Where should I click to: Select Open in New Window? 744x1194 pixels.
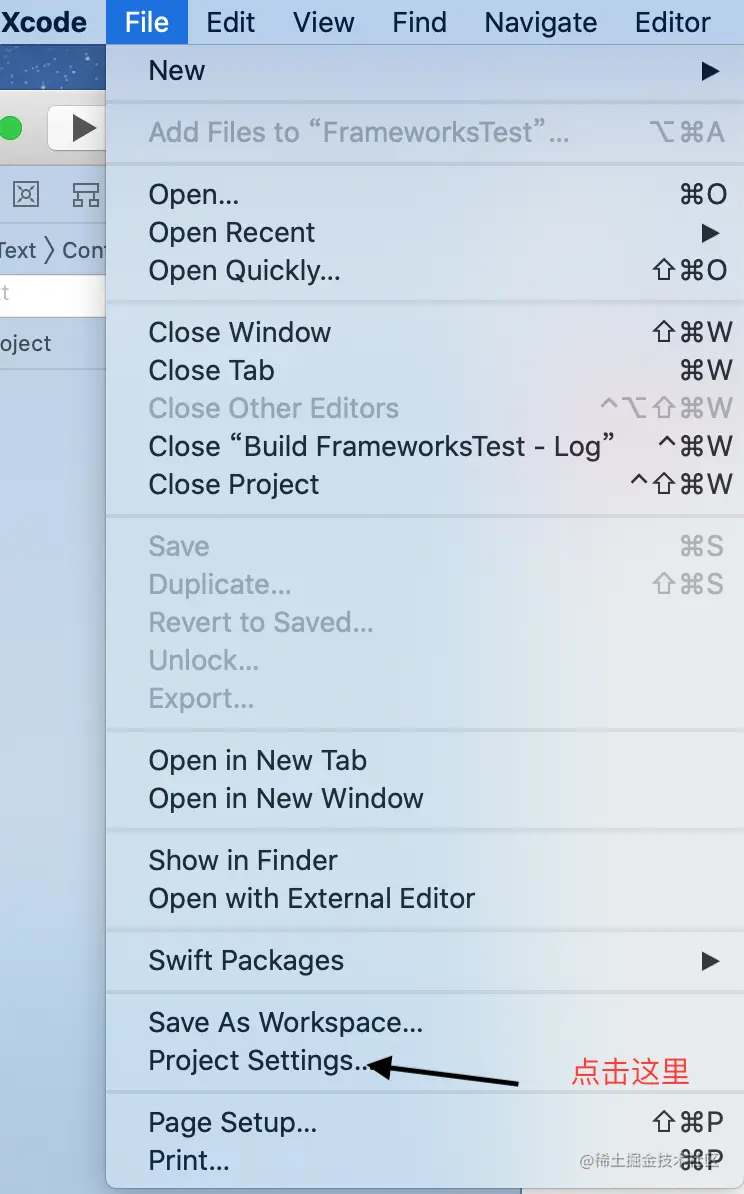coord(286,799)
